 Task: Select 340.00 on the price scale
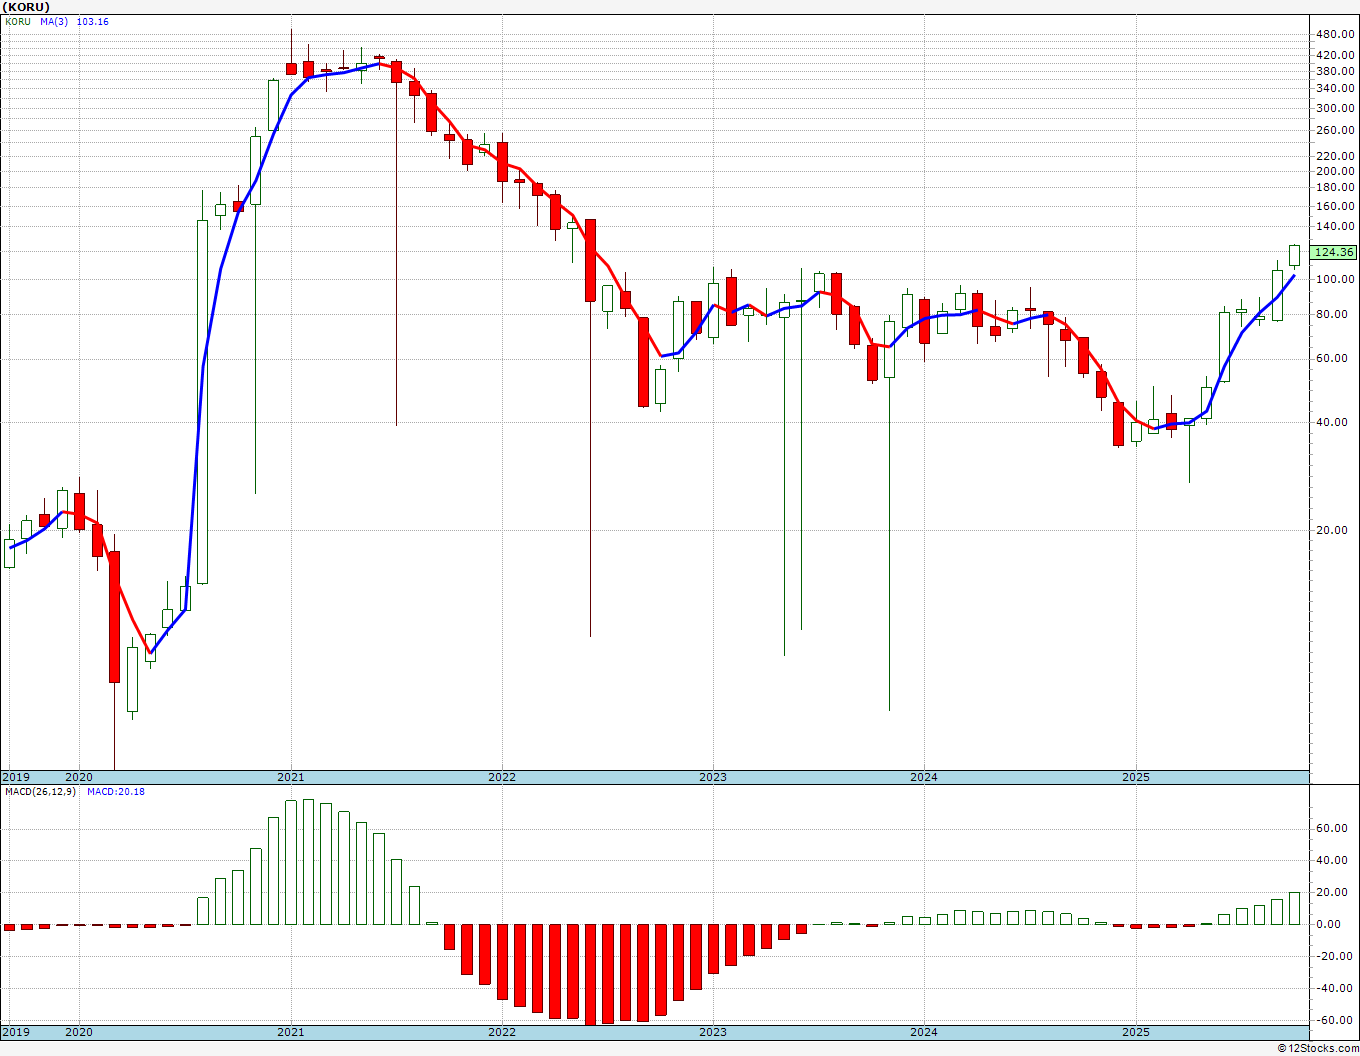point(1336,88)
